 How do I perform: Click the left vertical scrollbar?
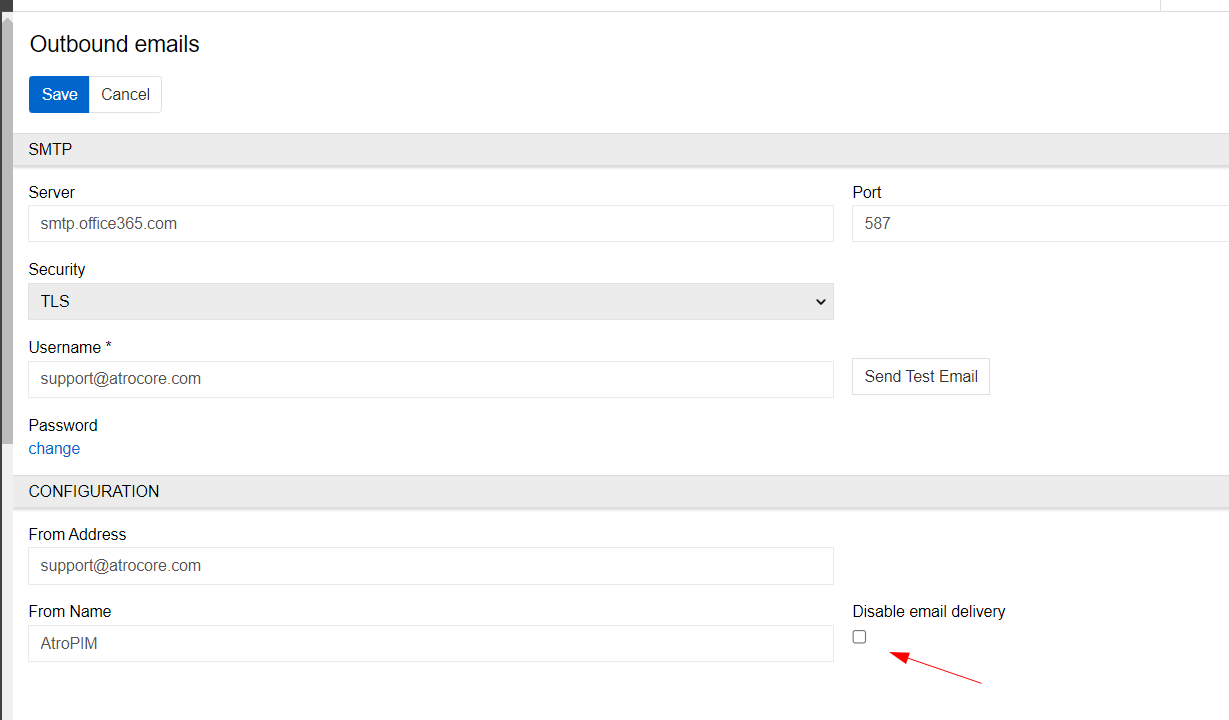click(6, 230)
